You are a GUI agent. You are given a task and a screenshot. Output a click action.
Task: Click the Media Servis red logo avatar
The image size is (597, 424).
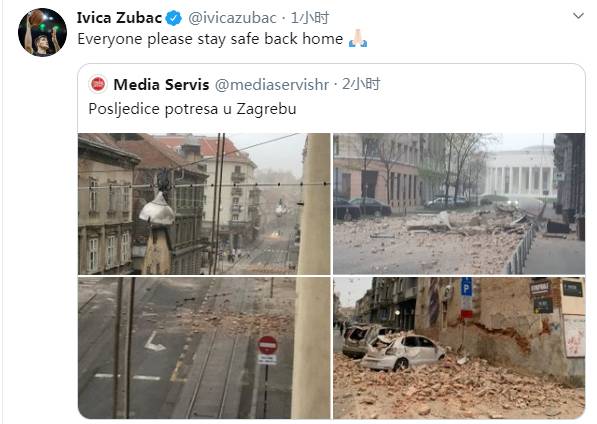[x=98, y=84]
